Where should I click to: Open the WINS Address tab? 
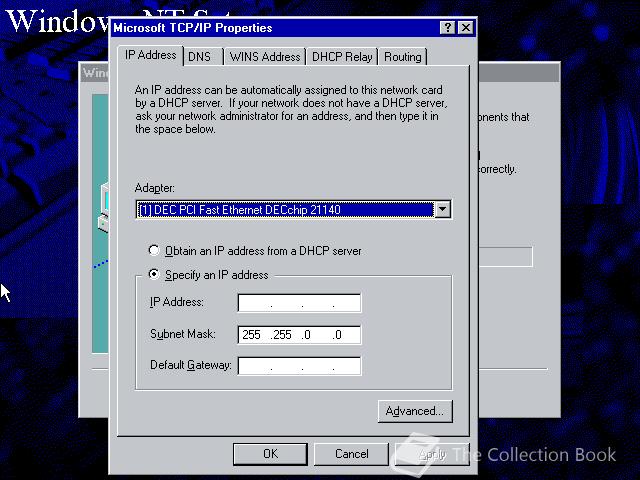coord(264,57)
